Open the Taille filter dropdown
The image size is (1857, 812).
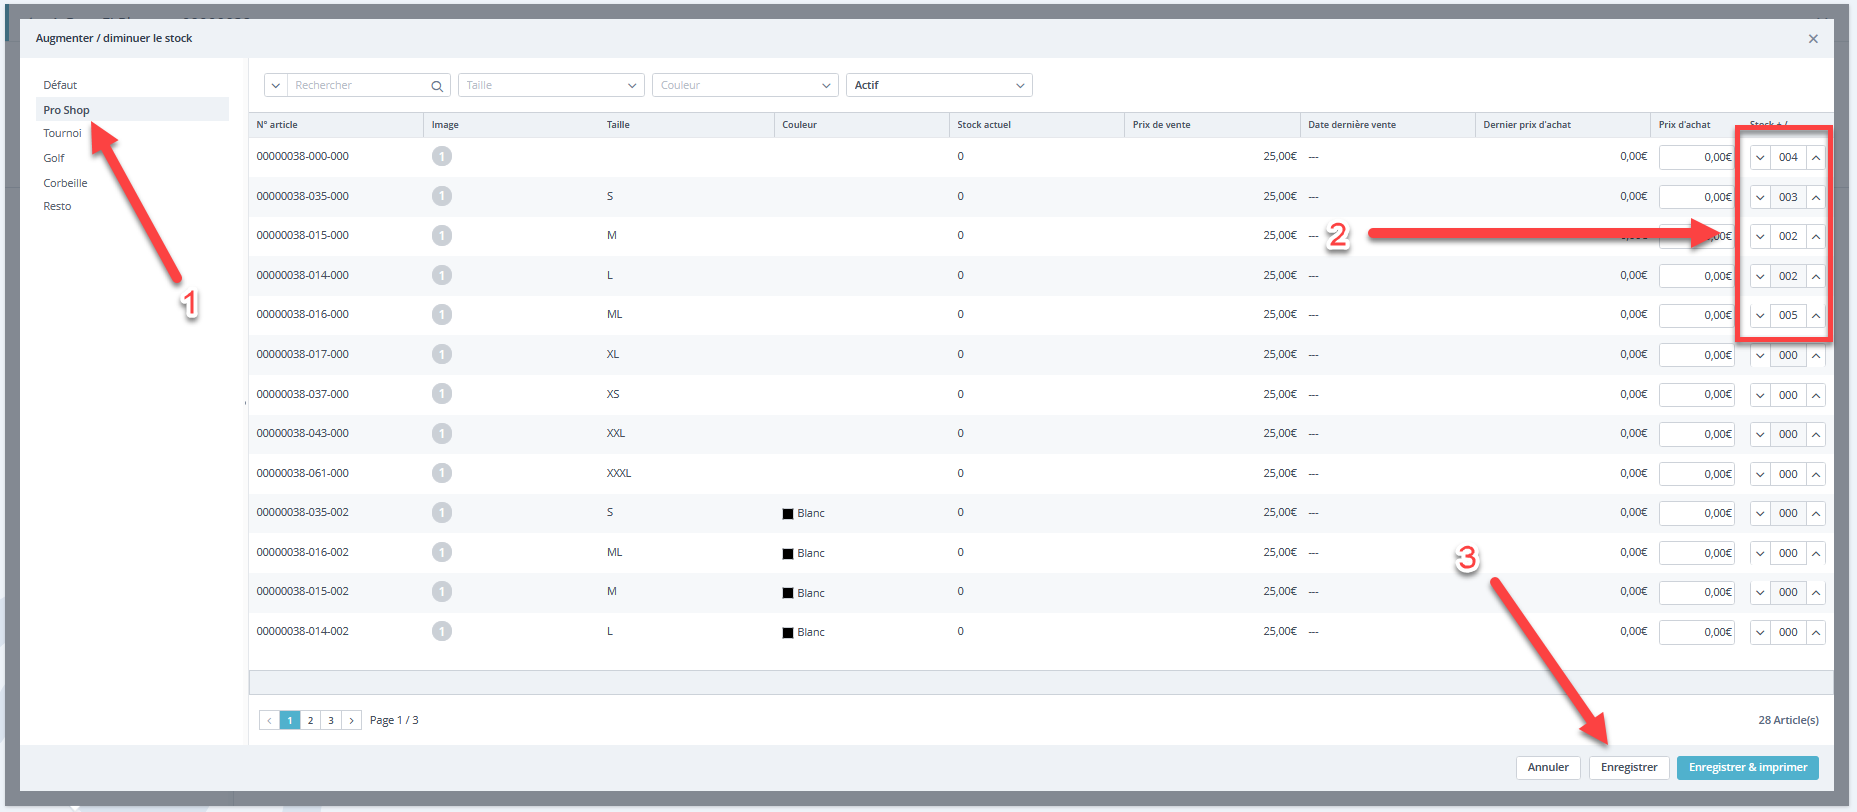(551, 85)
